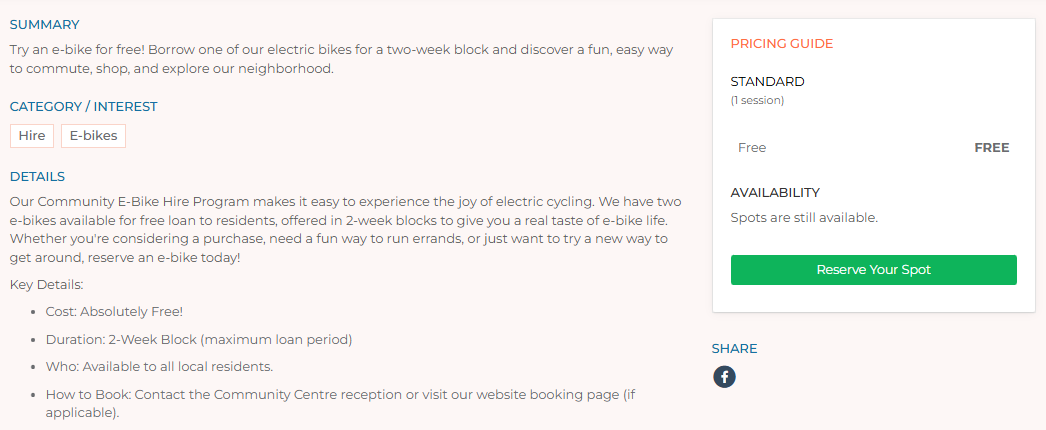Click the 'Who: Available to all local residents' bullet
The image size is (1046, 430).
coord(159,366)
